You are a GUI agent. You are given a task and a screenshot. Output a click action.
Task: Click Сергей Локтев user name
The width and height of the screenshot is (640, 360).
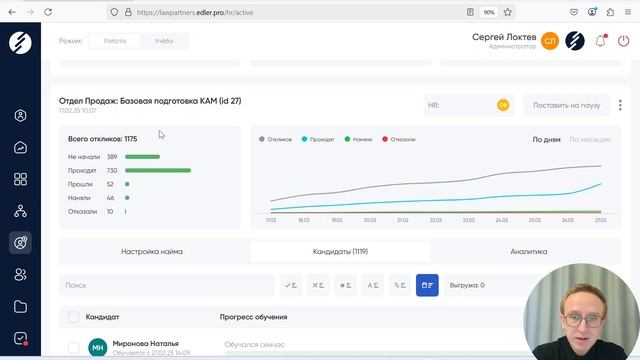click(x=504, y=37)
